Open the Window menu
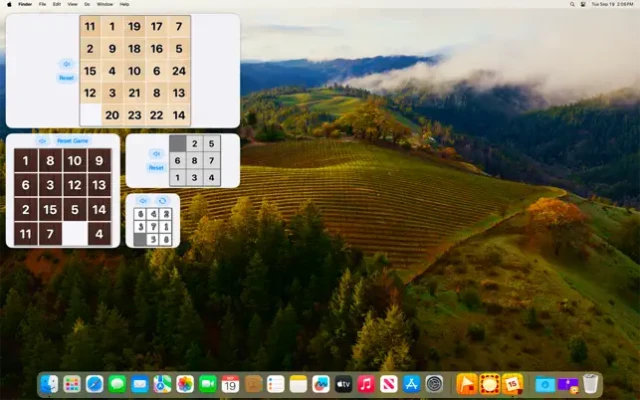The image size is (640, 400). [105, 4]
